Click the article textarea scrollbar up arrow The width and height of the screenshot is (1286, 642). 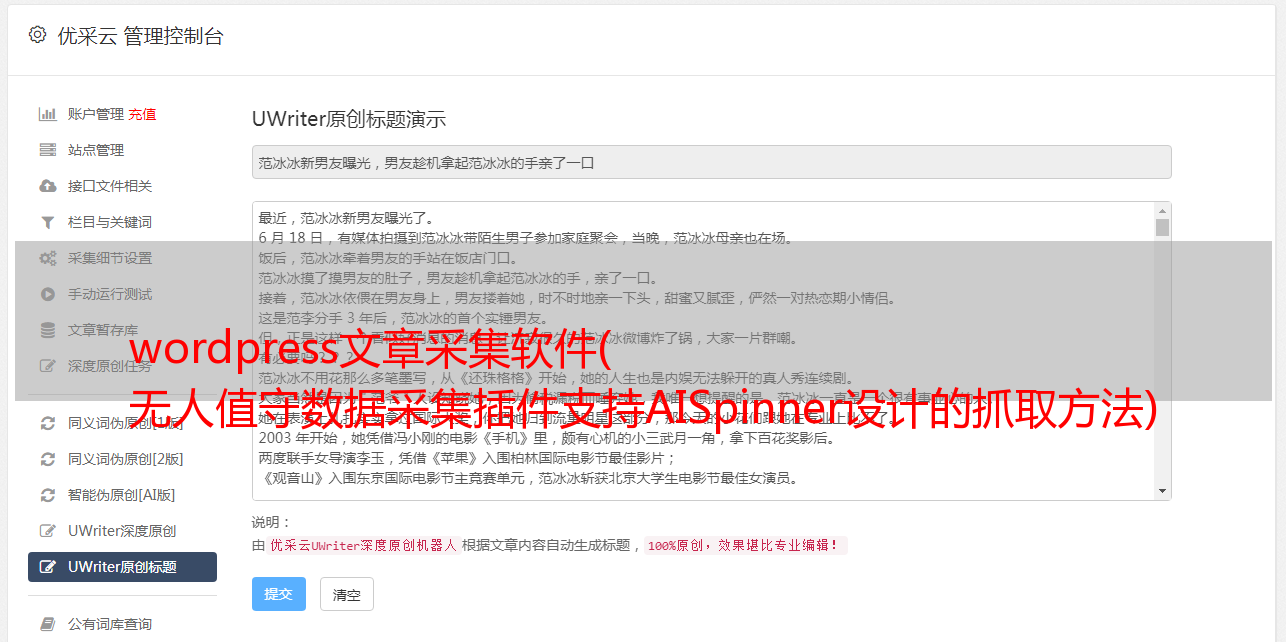click(x=1162, y=211)
